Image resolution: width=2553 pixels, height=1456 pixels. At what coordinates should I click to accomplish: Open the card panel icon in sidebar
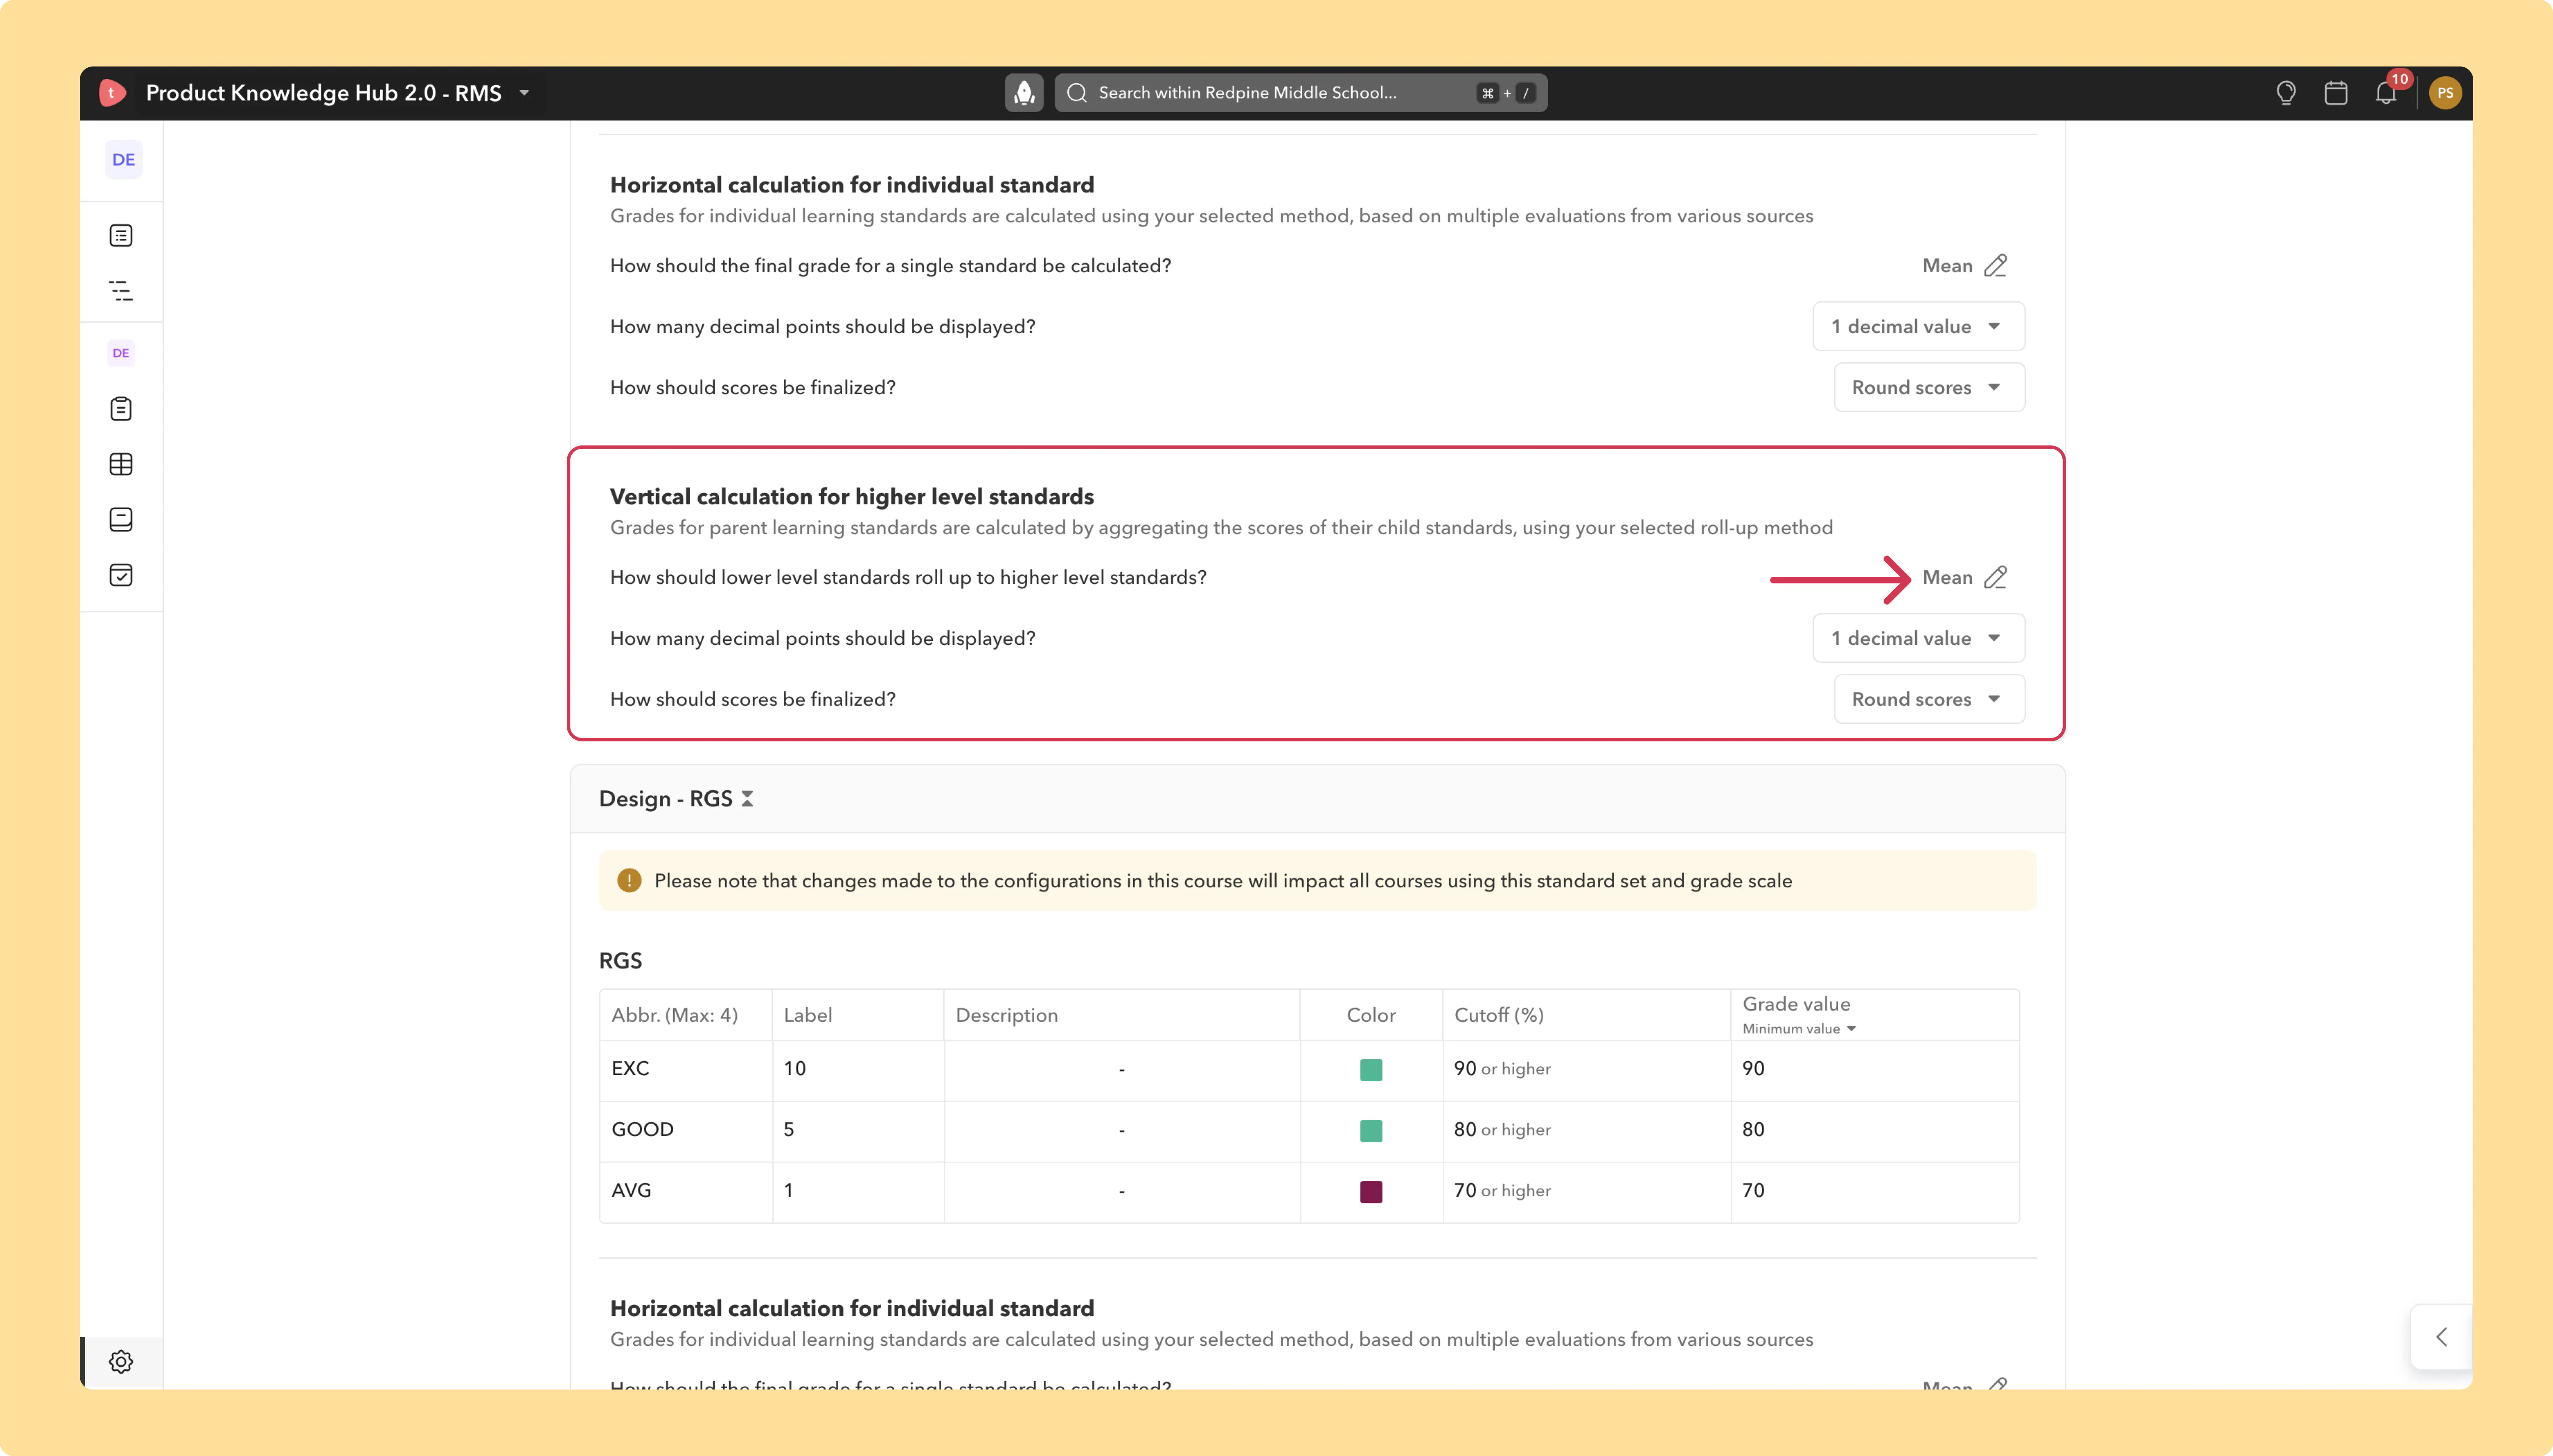[x=121, y=519]
